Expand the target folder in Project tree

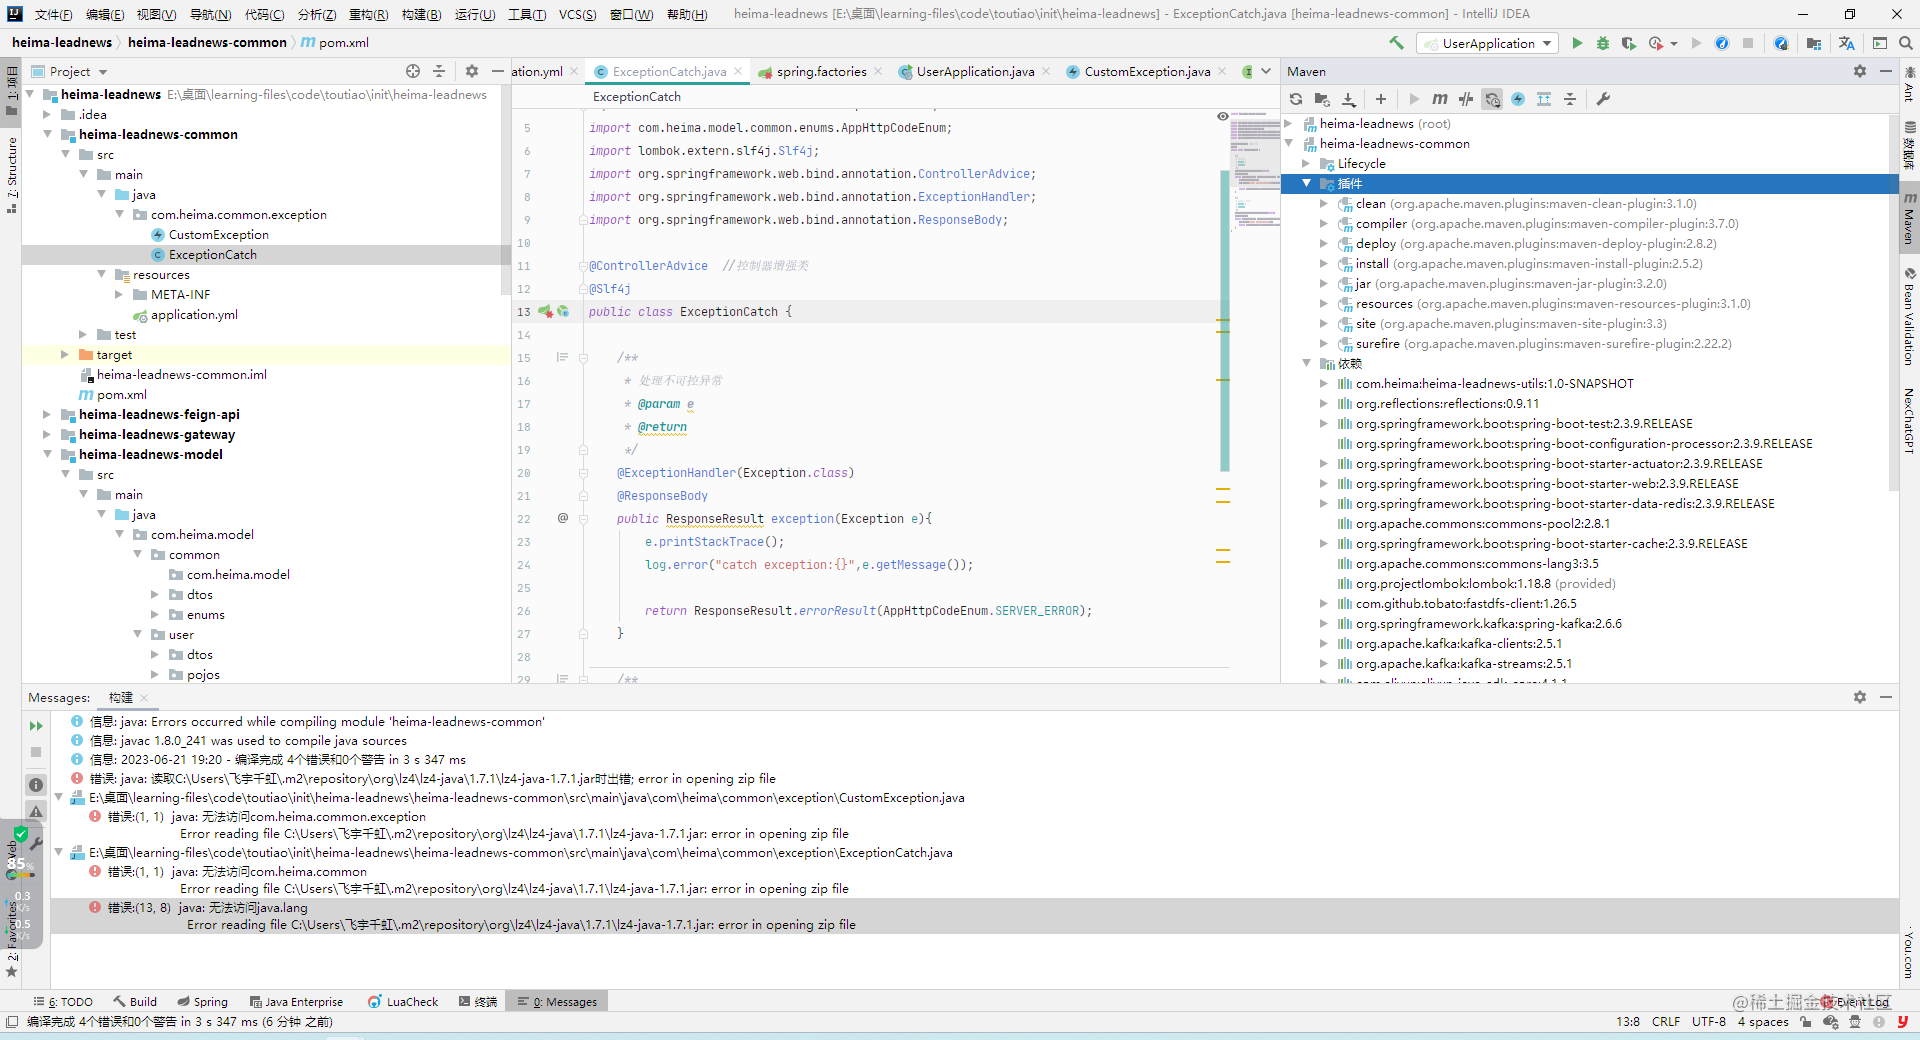[65, 355]
